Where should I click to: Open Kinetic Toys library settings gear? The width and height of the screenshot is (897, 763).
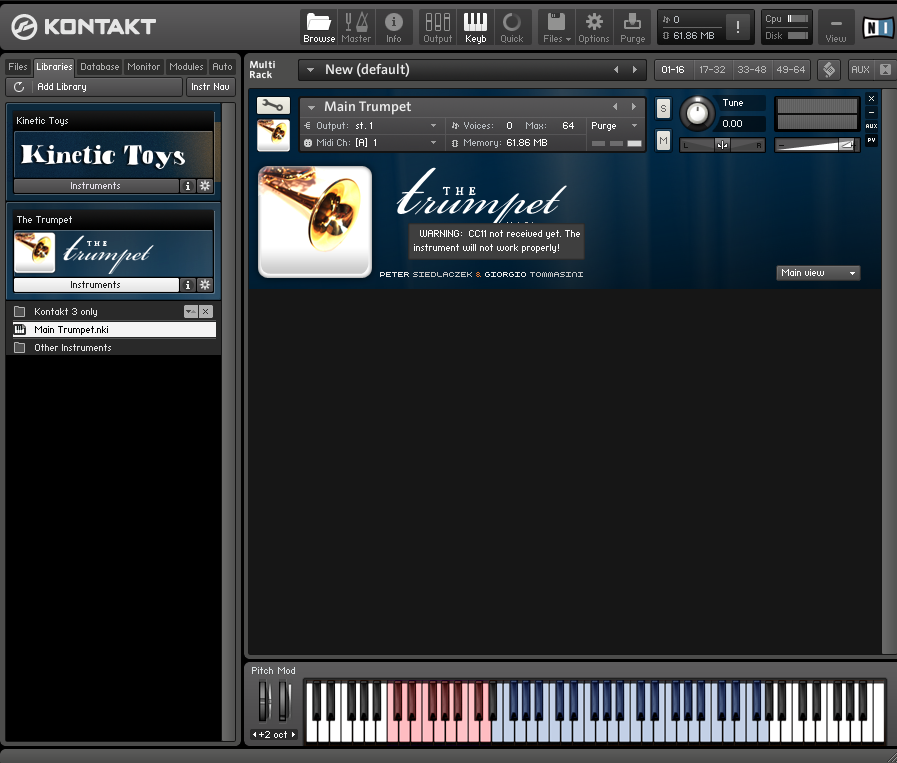[205, 186]
